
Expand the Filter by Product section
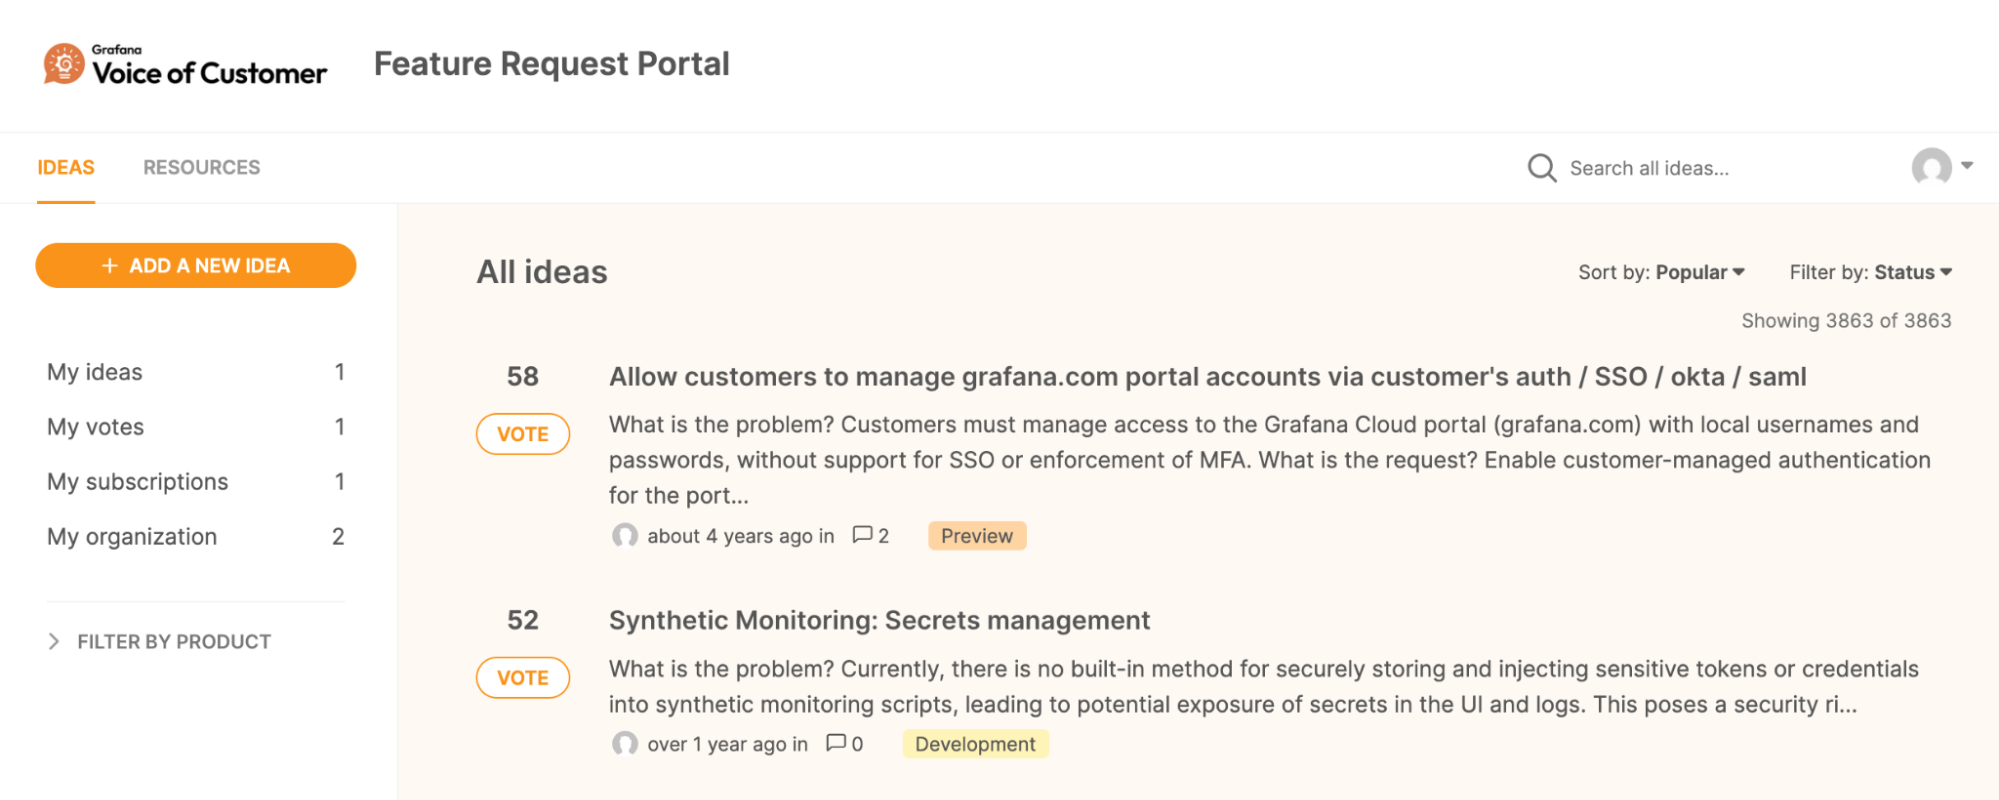(x=160, y=641)
